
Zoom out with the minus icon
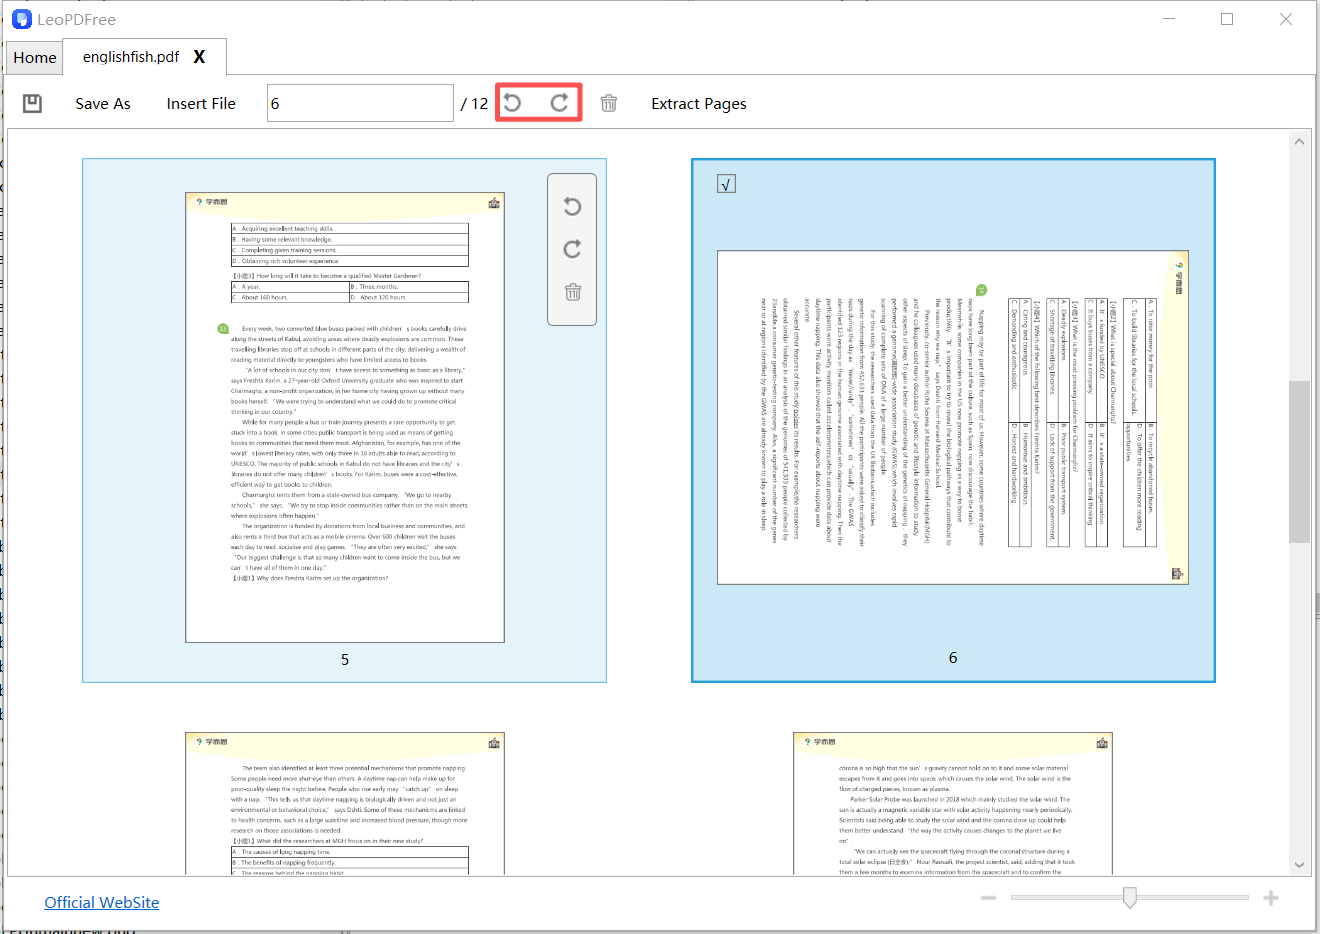click(988, 898)
